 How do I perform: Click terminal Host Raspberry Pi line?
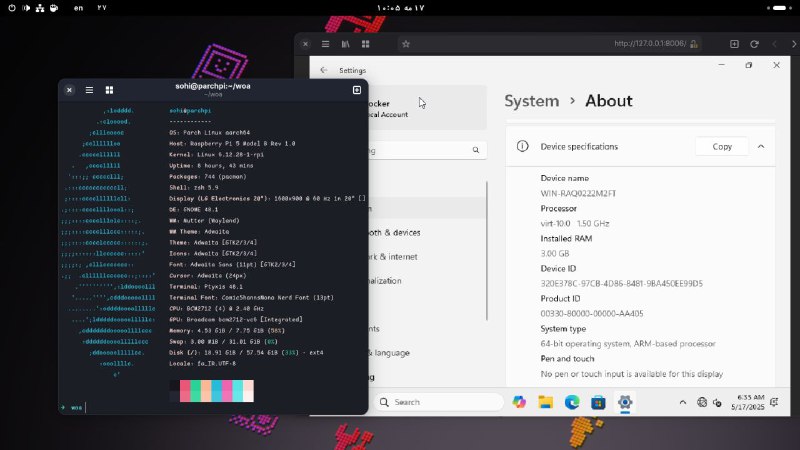point(232,143)
